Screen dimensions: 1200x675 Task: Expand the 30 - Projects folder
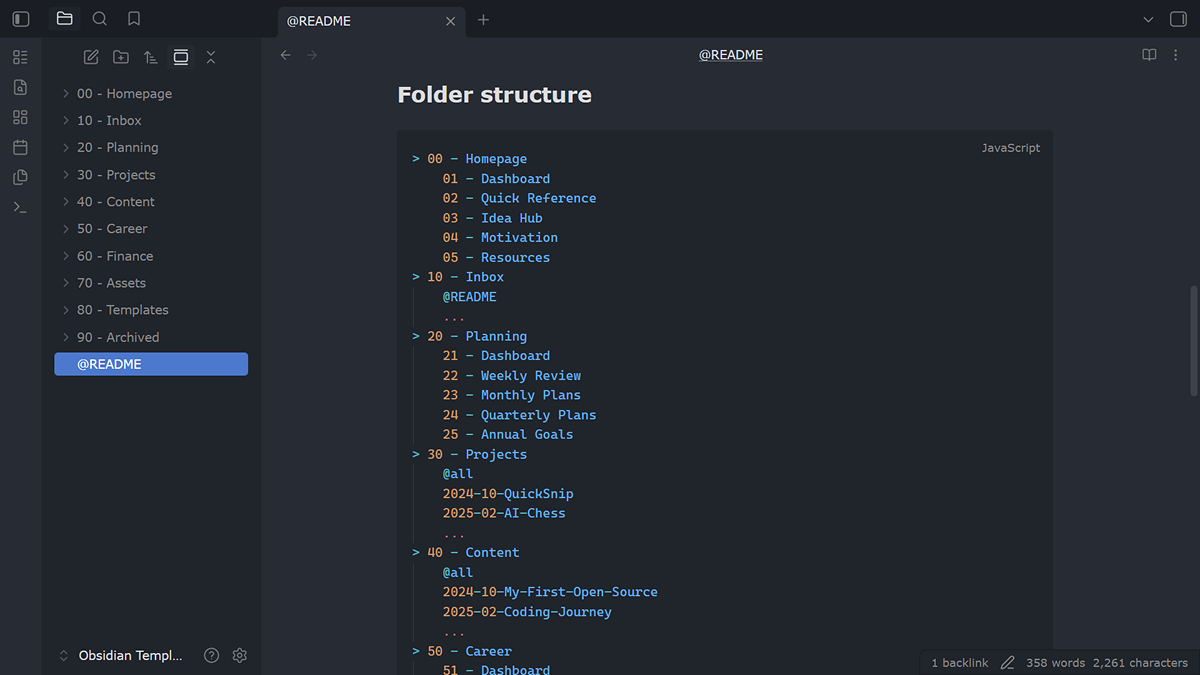(151, 174)
